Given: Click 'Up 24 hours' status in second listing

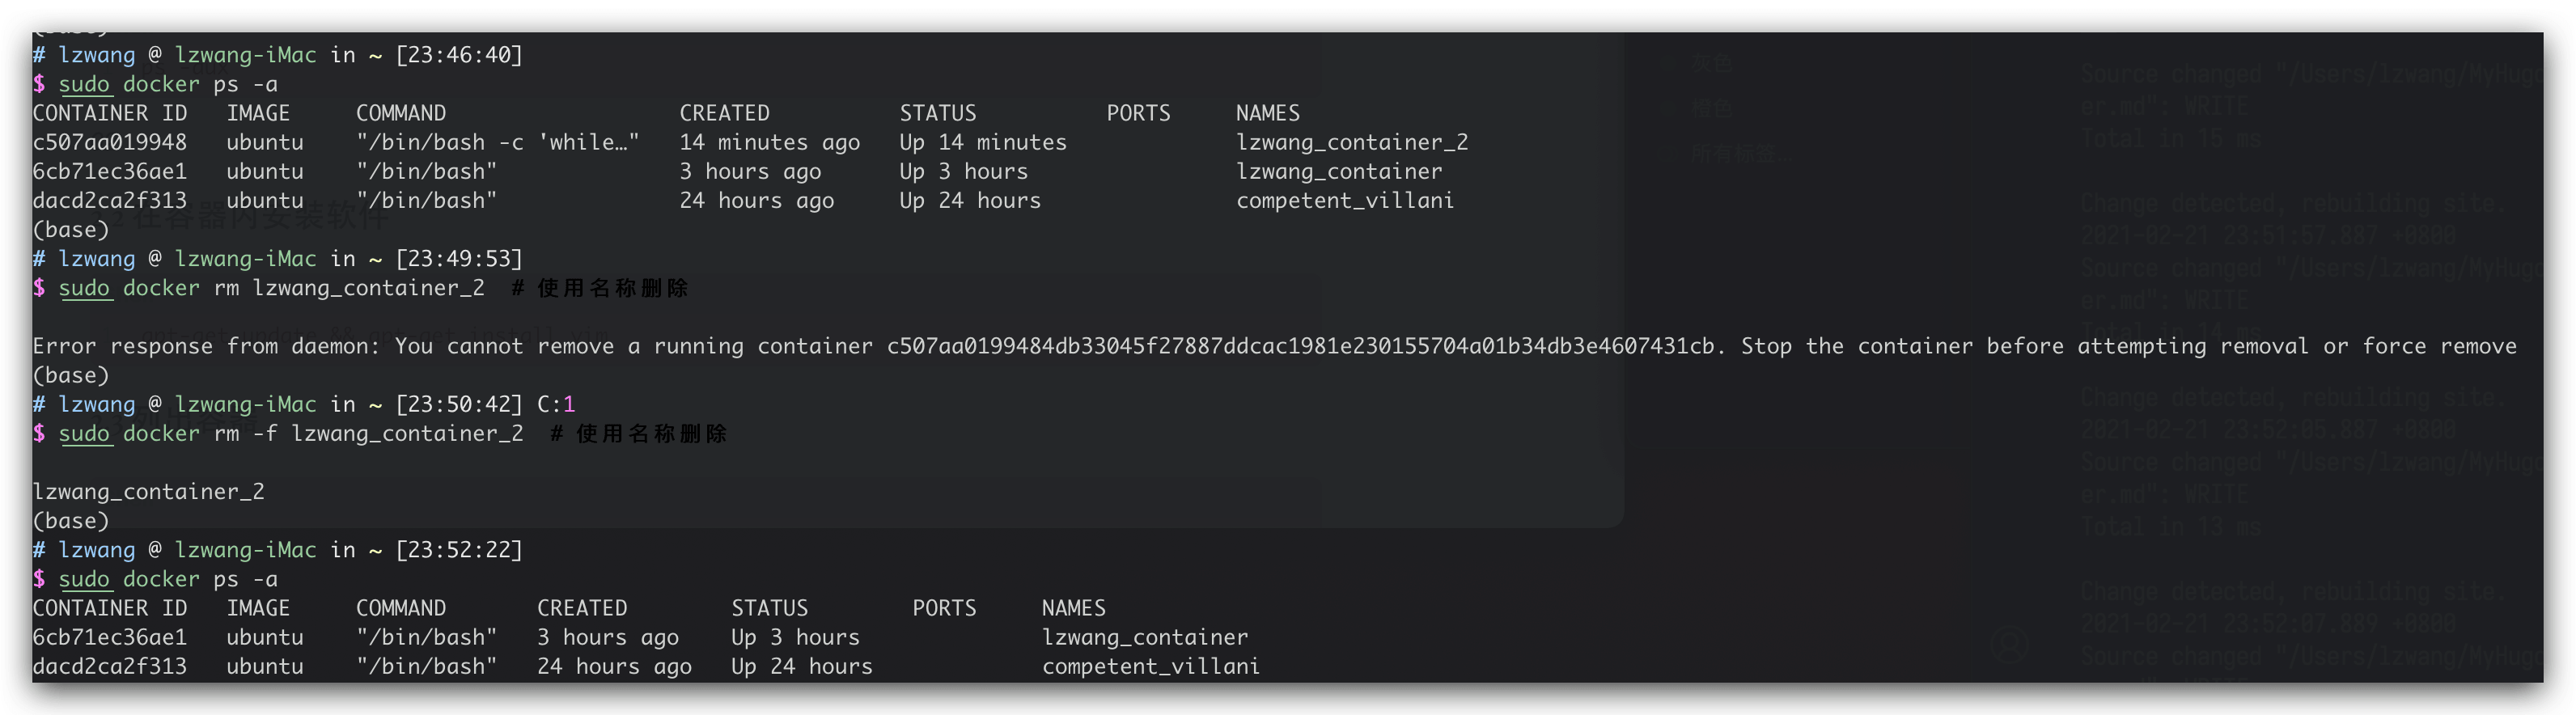Looking at the screenshot, I should click(x=802, y=666).
